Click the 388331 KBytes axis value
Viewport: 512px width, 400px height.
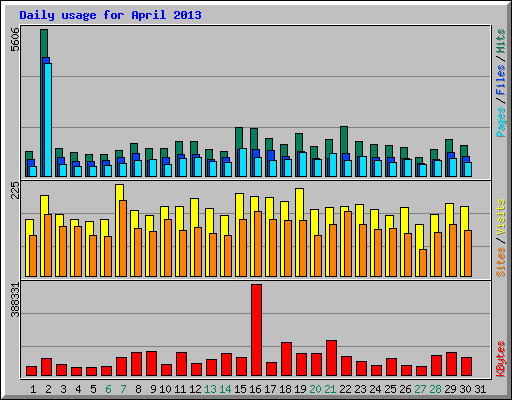coord(15,300)
